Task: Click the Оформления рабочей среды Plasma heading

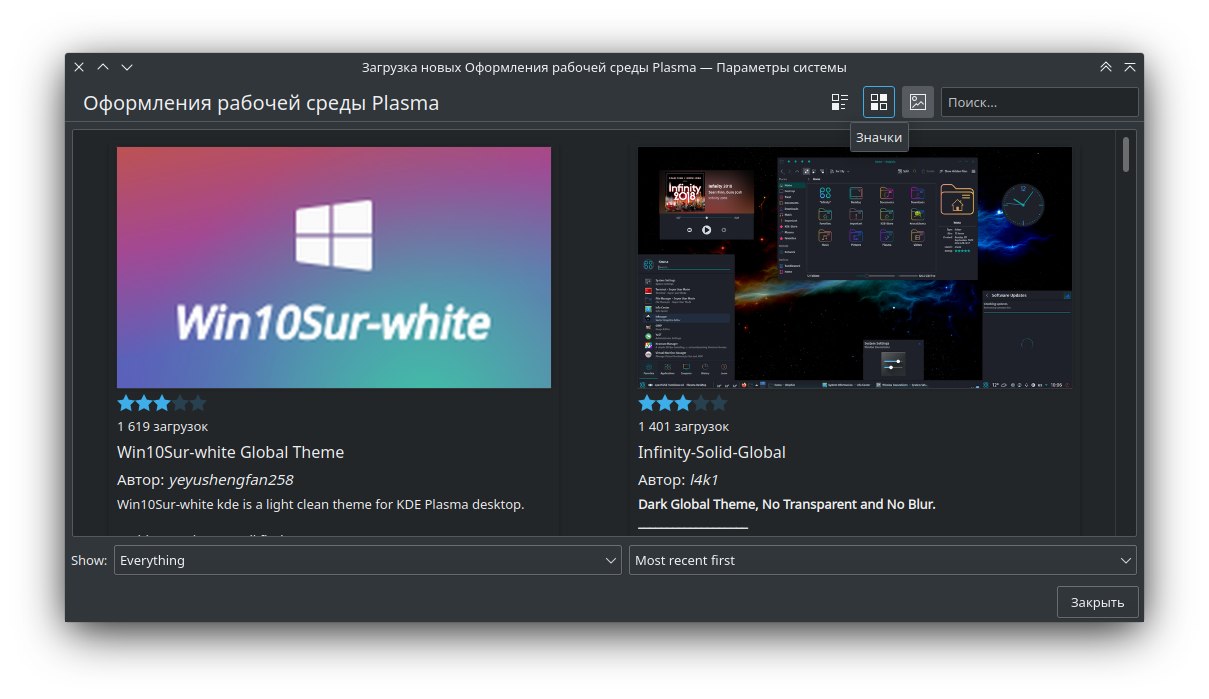Action: point(261,103)
